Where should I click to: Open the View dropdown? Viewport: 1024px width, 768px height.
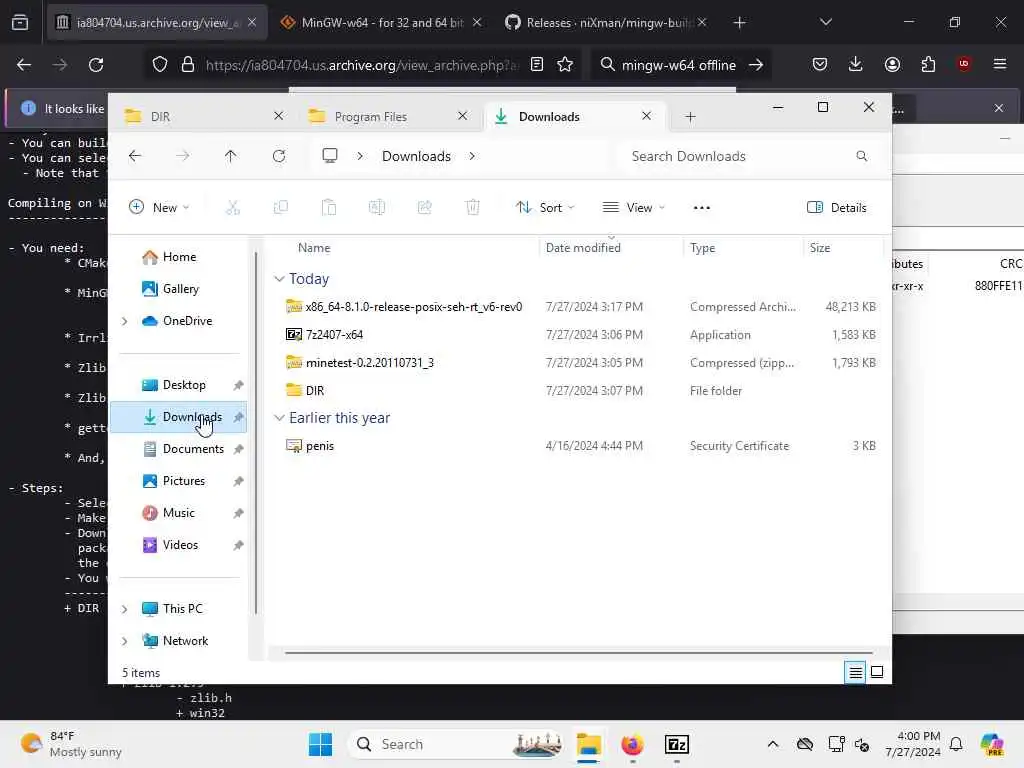[x=633, y=208]
